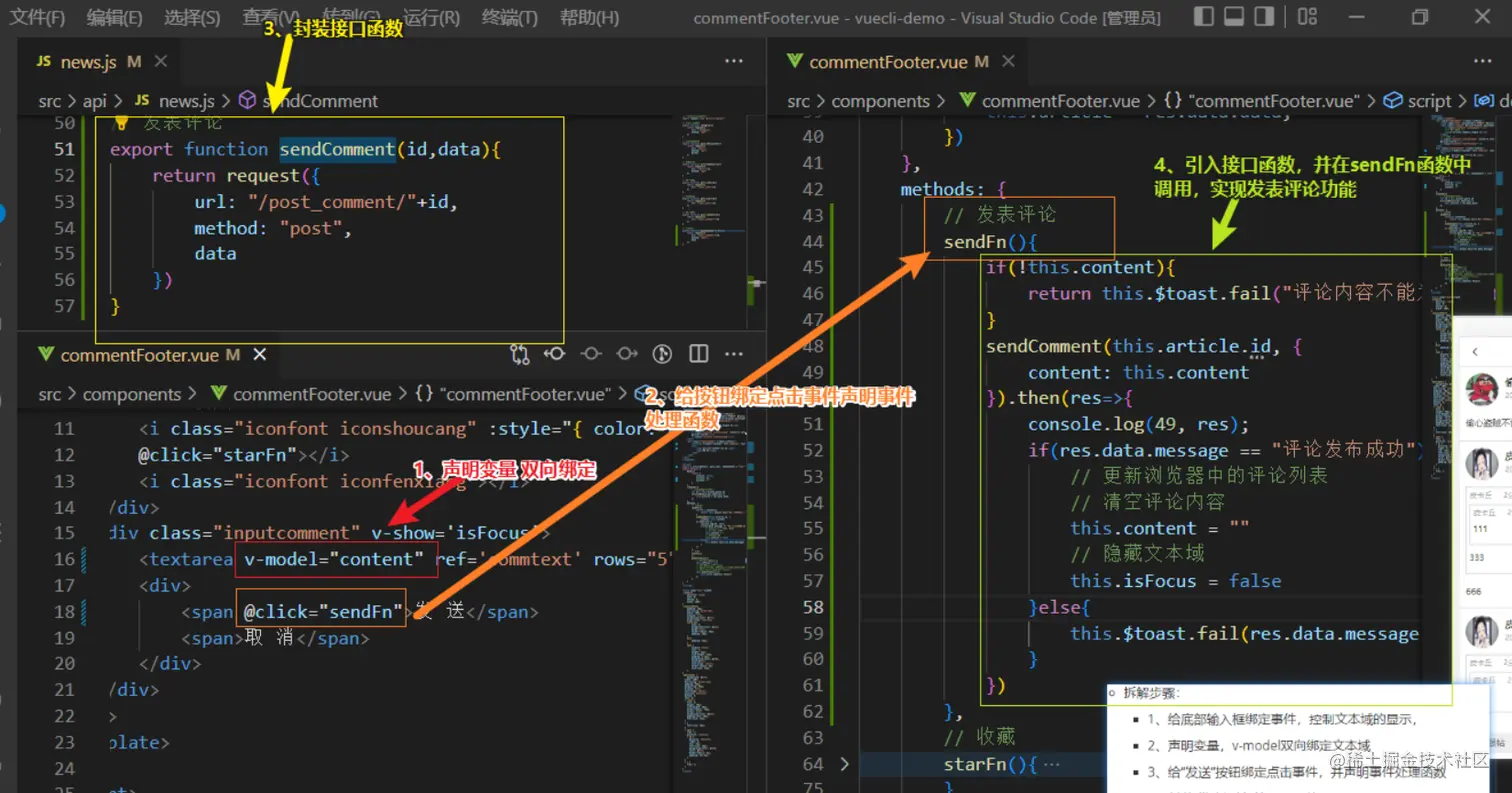This screenshot has height=793, width=1512.
Task: Restore down the VS Code window
Action: coord(1420,17)
